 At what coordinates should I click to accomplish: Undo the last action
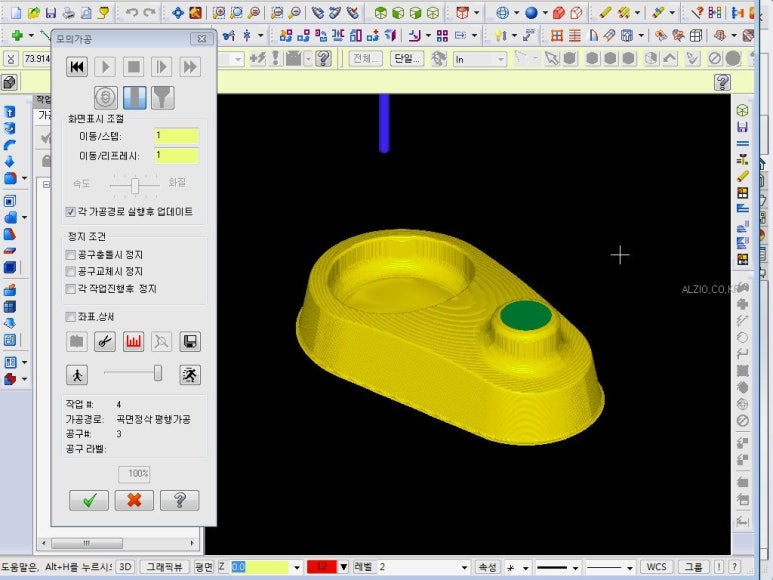coord(132,12)
